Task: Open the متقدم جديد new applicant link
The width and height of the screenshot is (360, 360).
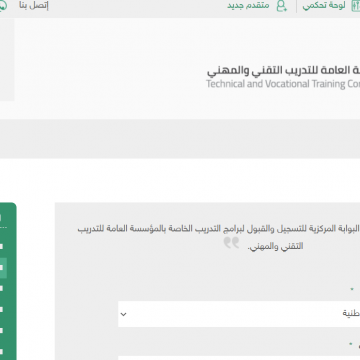Action: 248,6
